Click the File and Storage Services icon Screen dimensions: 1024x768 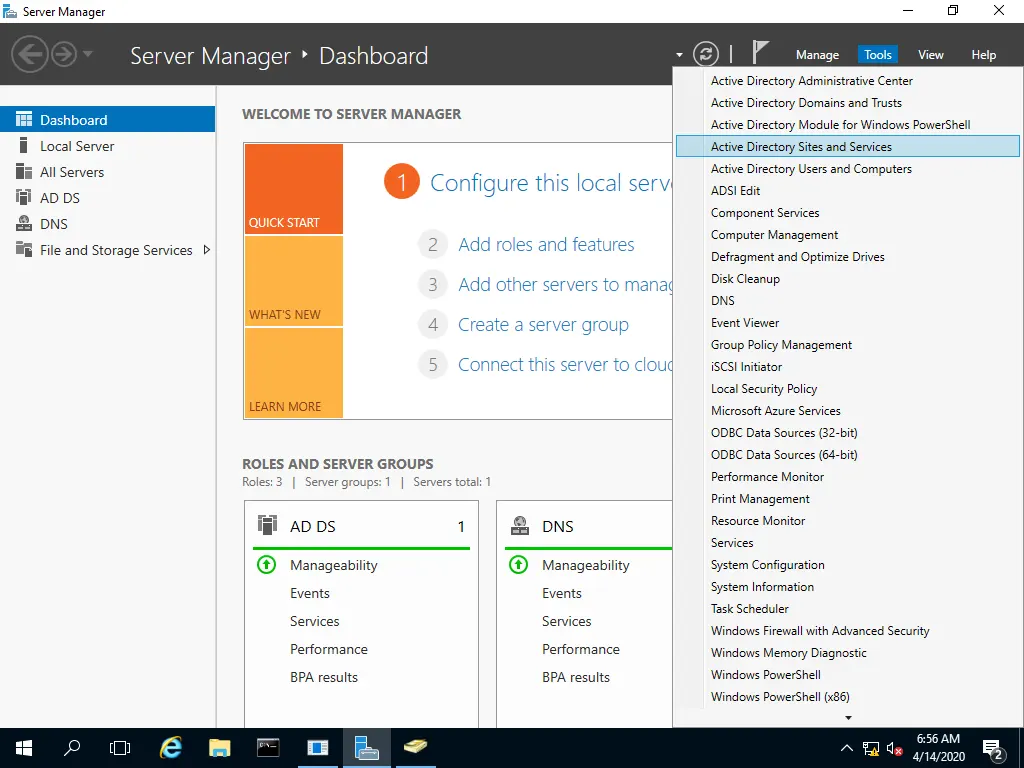[x=24, y=249]
